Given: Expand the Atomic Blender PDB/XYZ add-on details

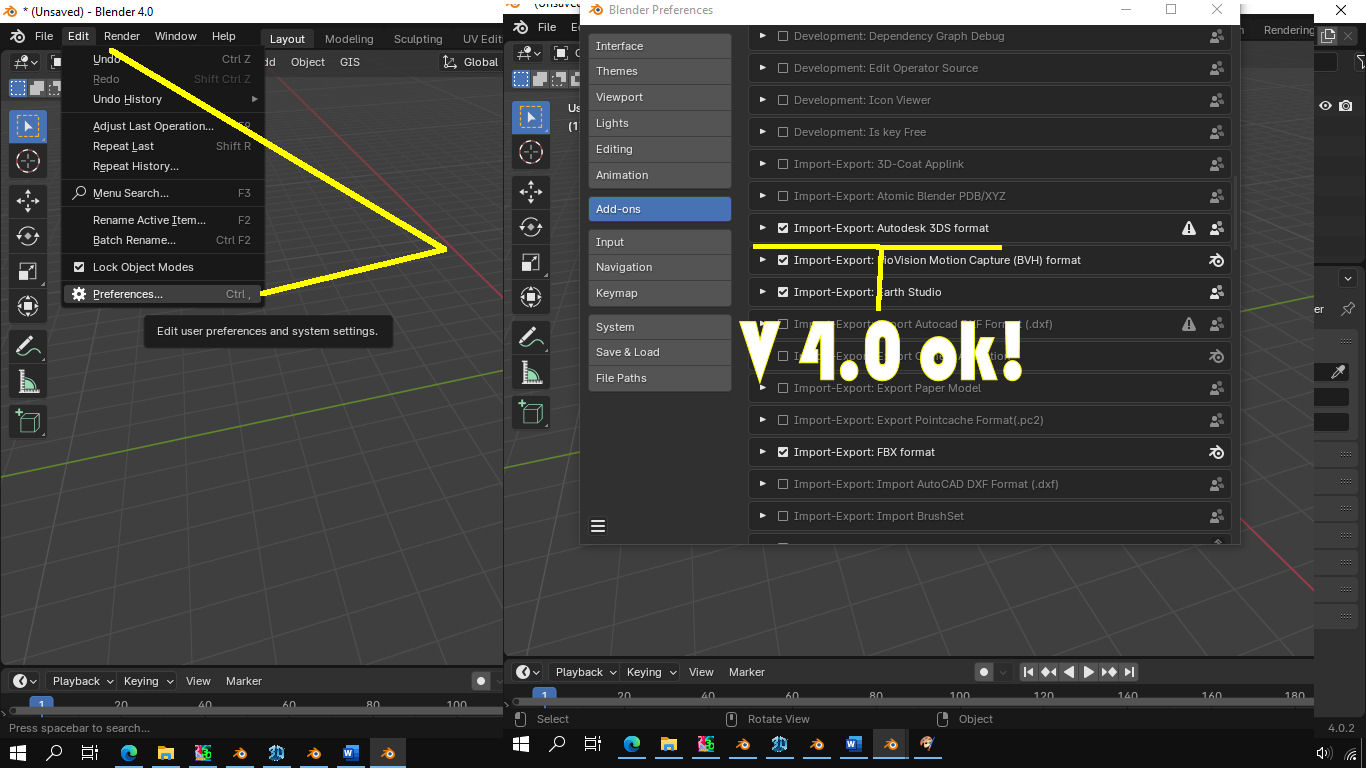Looking at the screenshot, I should coord(762,196).
